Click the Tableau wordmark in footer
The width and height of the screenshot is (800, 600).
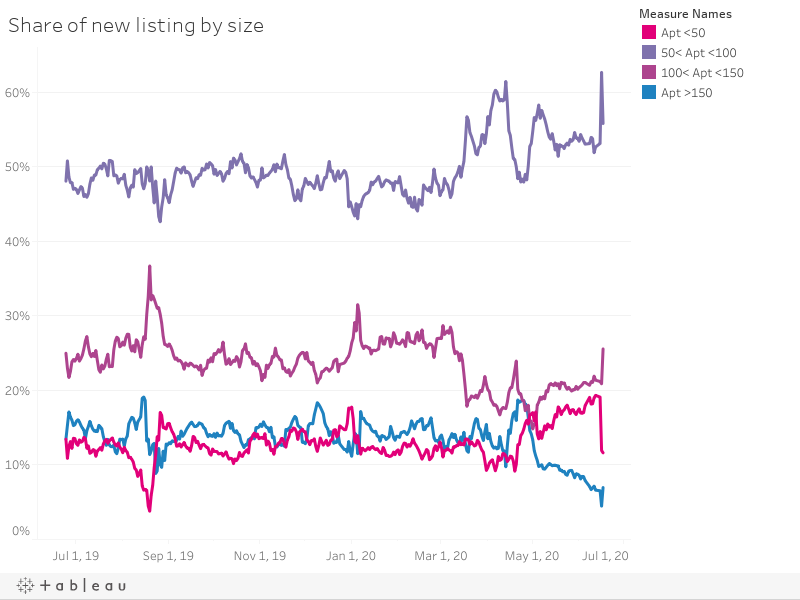pos(83,585)
